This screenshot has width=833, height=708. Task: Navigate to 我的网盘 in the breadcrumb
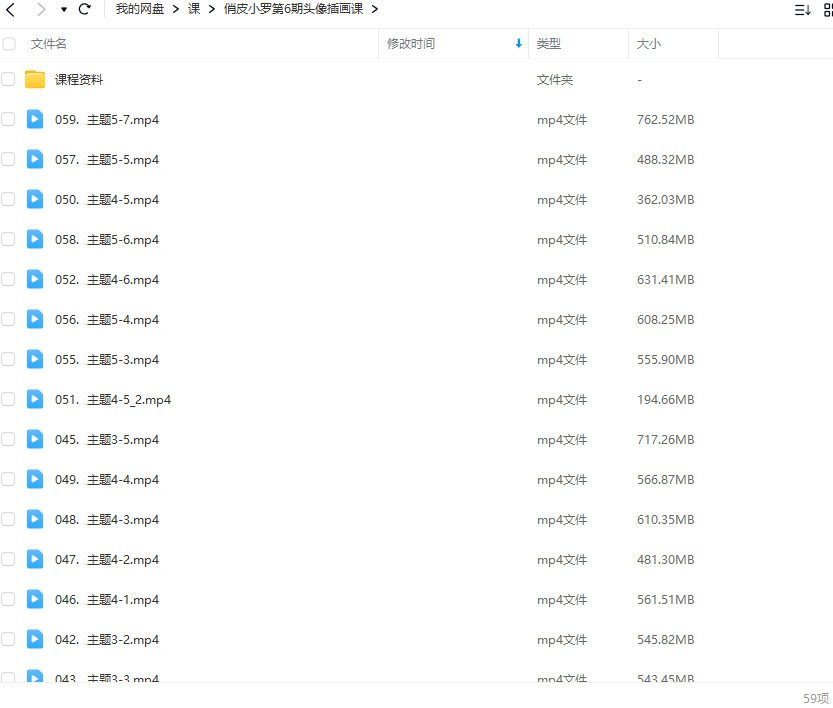(x=139, y=9)
